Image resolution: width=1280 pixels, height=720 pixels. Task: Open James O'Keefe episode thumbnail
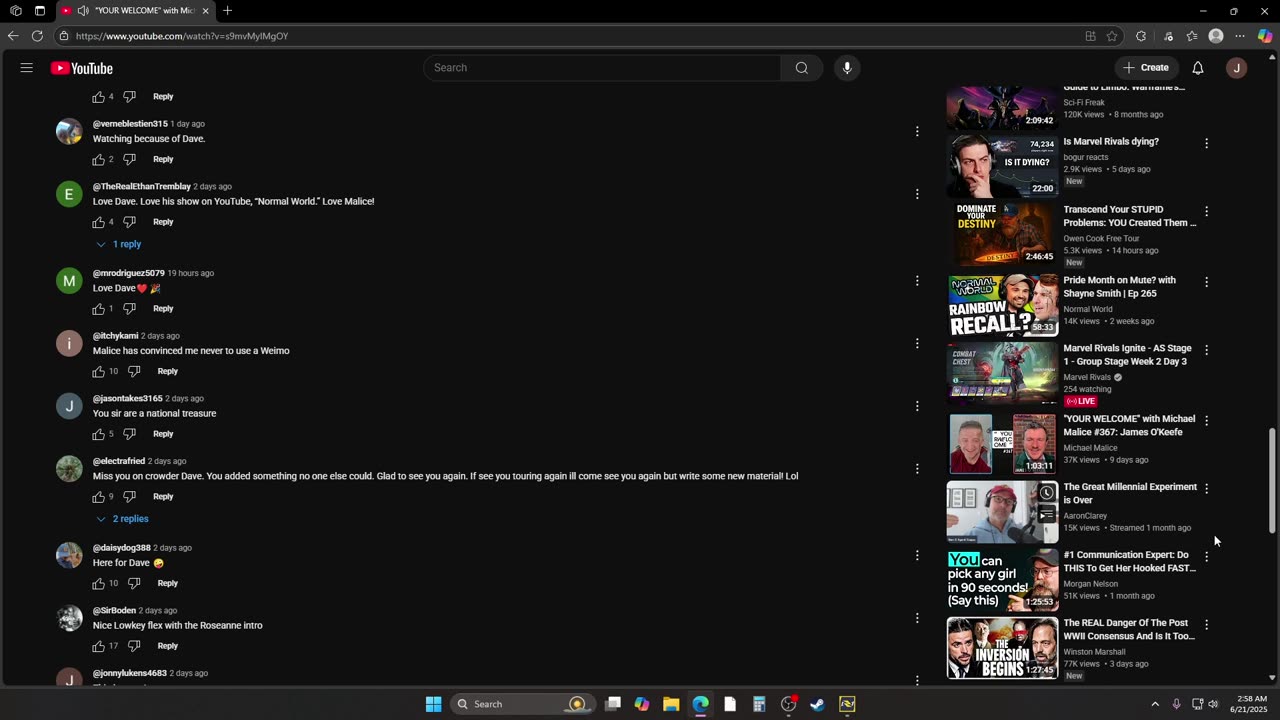(1003, 444)
